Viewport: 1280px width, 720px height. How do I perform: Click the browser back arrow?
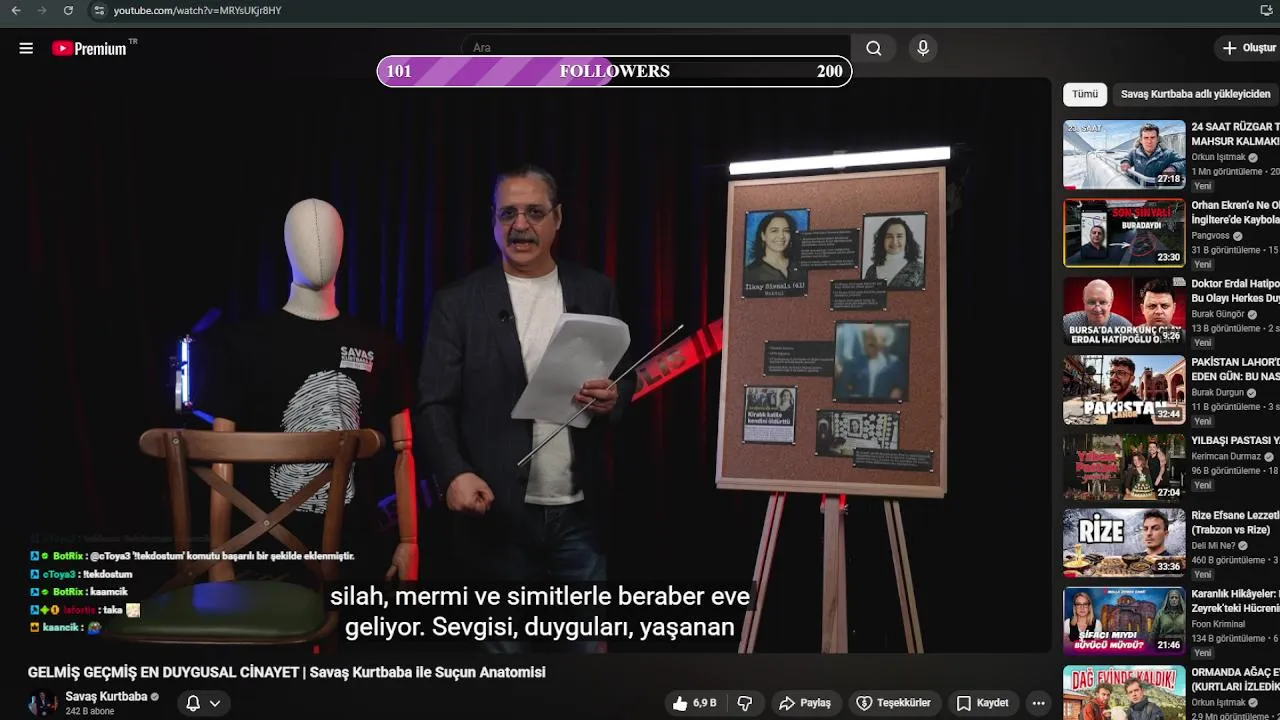tap(16, 10)
